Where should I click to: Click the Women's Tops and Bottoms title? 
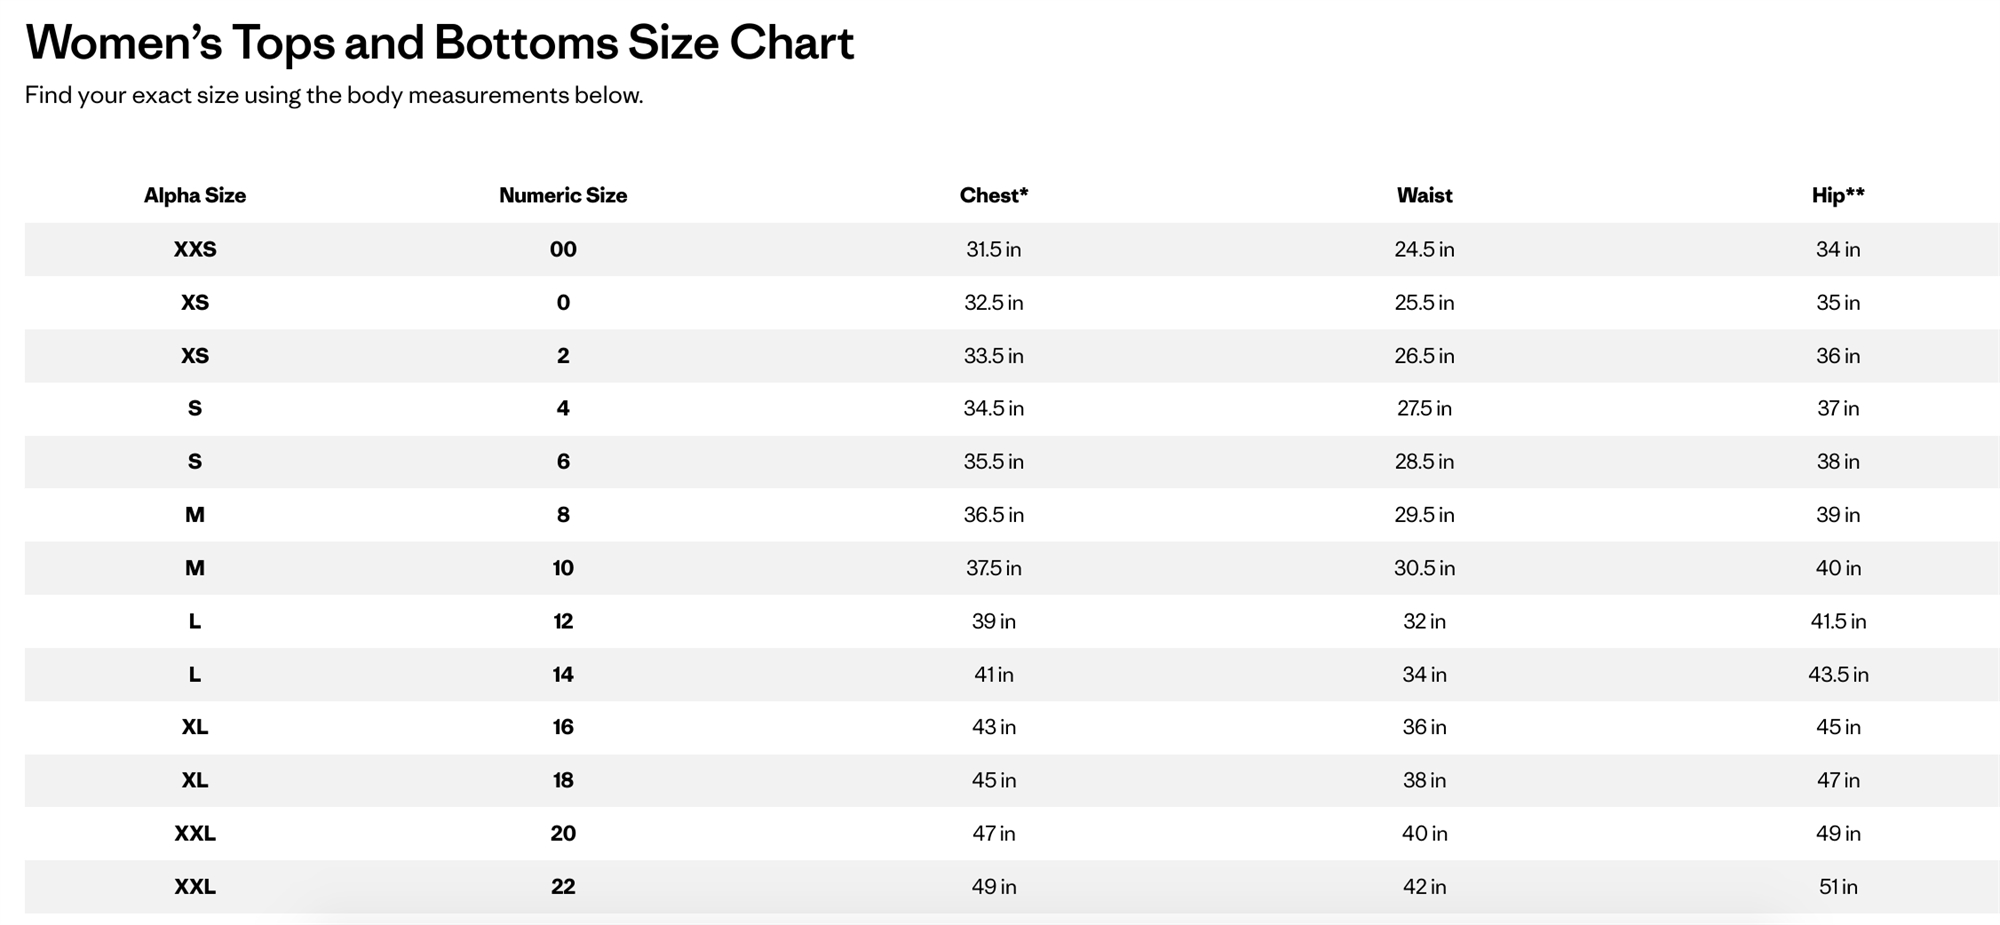coord(440,43)
